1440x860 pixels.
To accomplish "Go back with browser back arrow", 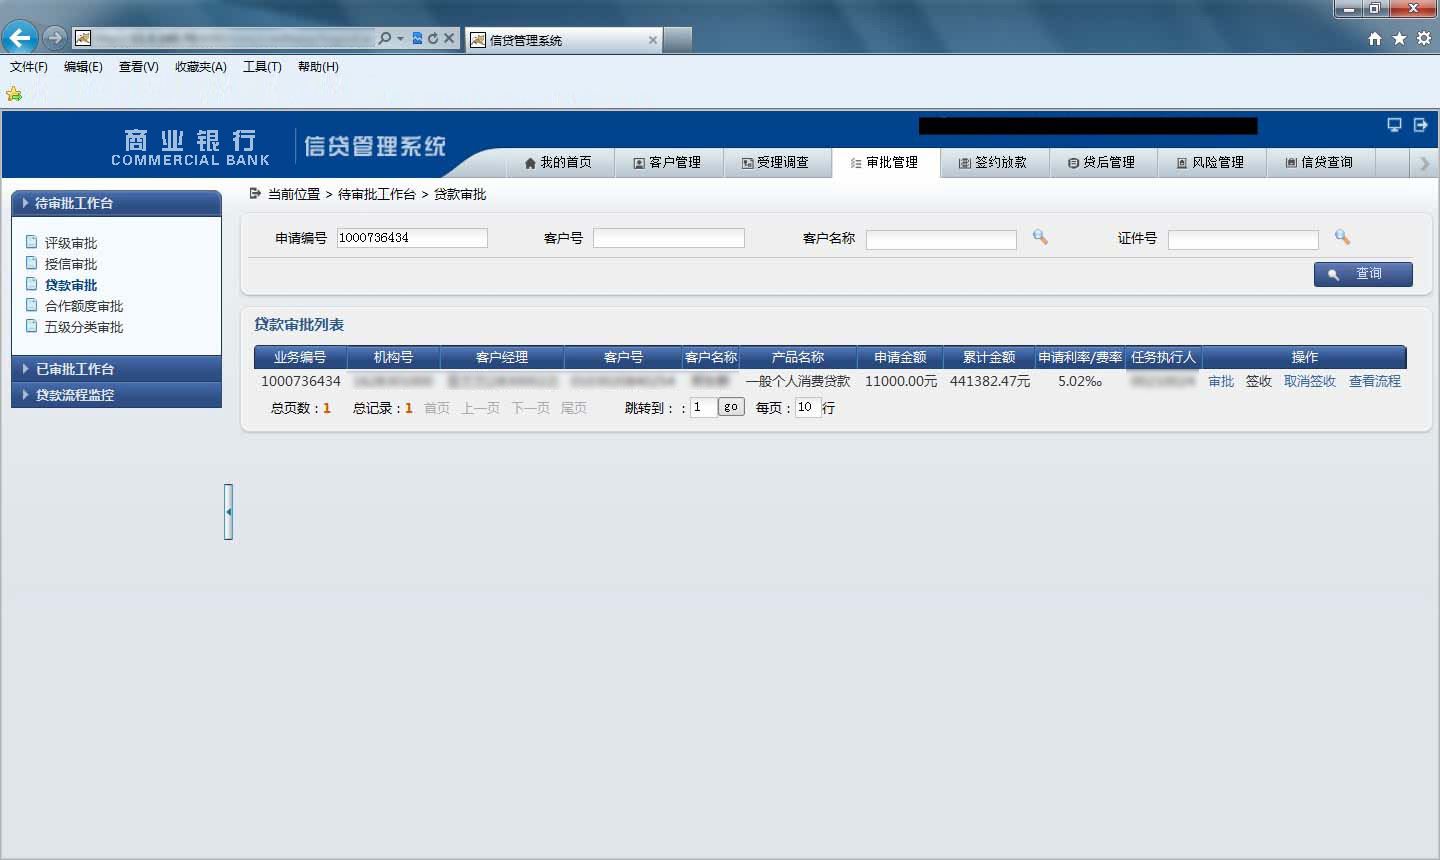I will coord(19,38).
